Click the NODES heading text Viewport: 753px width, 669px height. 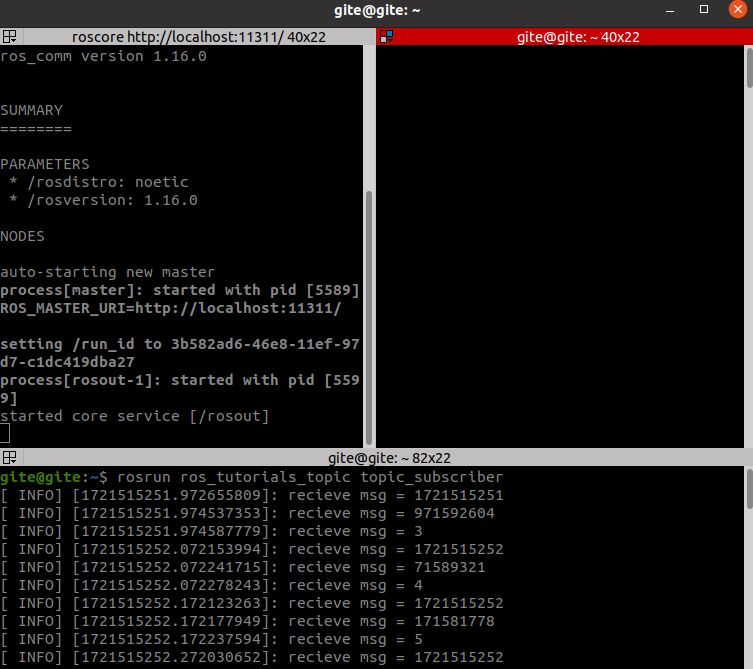pyautogui.click(x=22, y=236)
